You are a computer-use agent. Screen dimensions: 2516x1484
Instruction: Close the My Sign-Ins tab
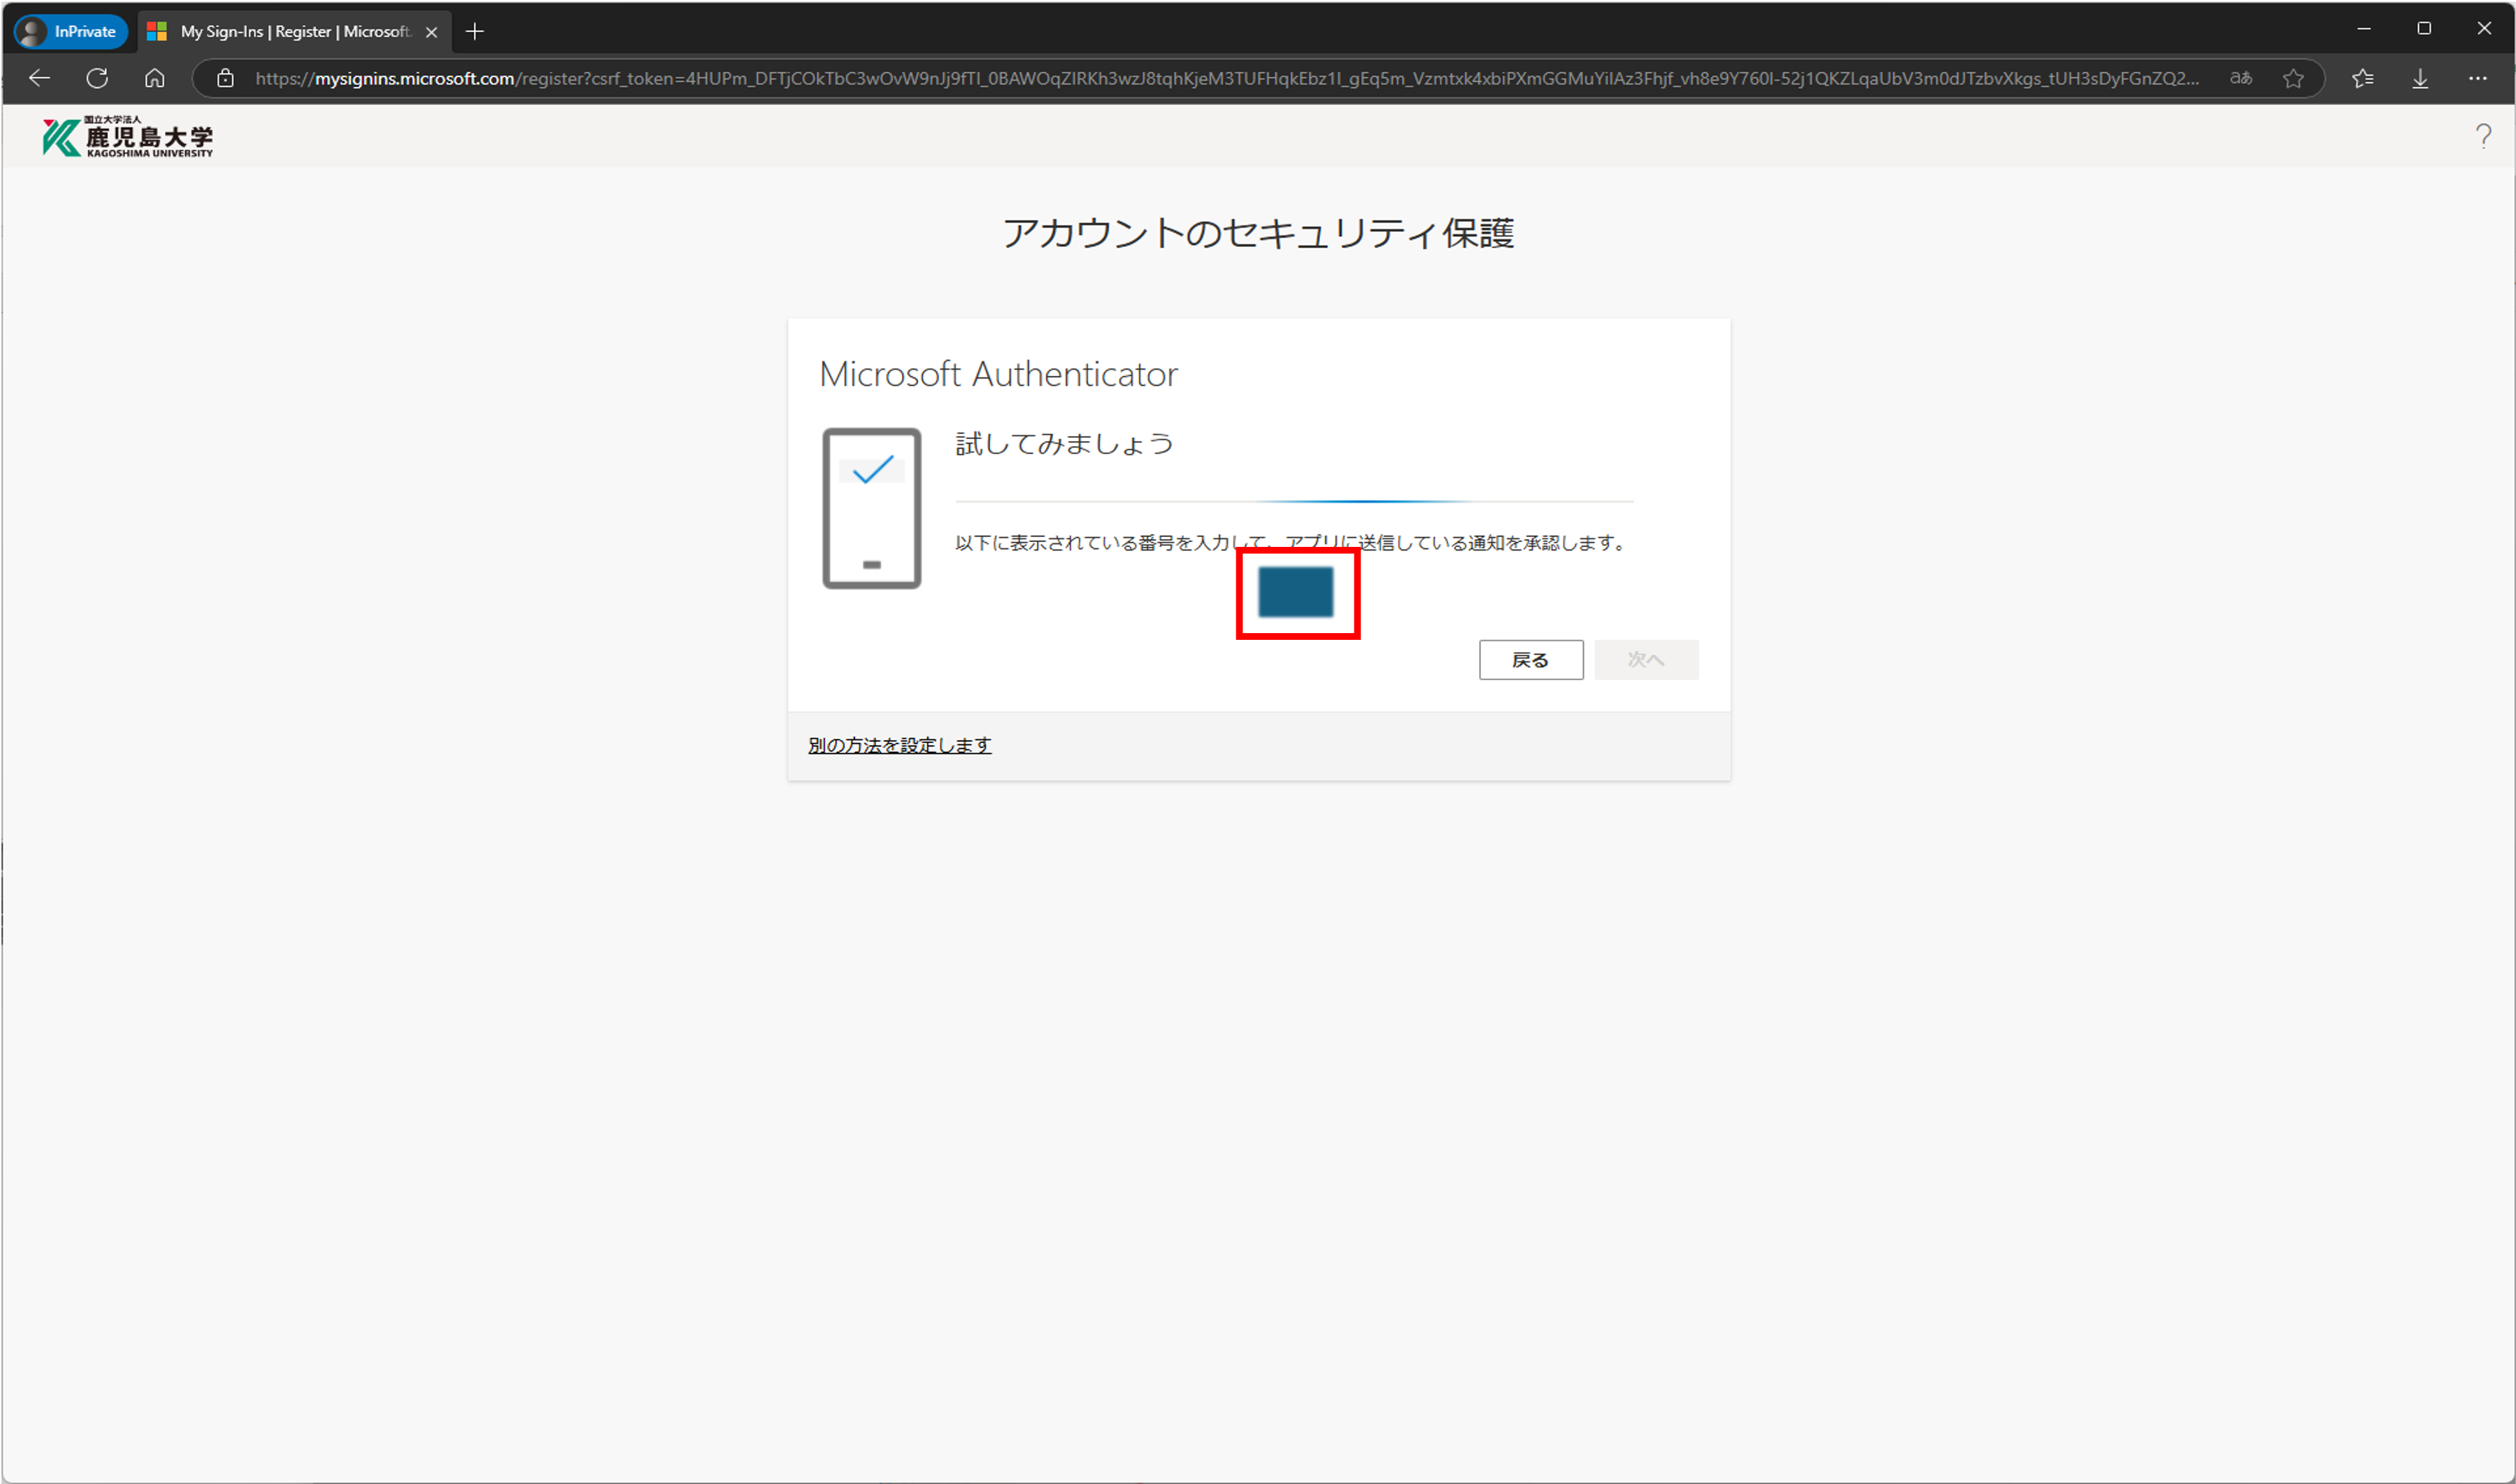[431, 32]
